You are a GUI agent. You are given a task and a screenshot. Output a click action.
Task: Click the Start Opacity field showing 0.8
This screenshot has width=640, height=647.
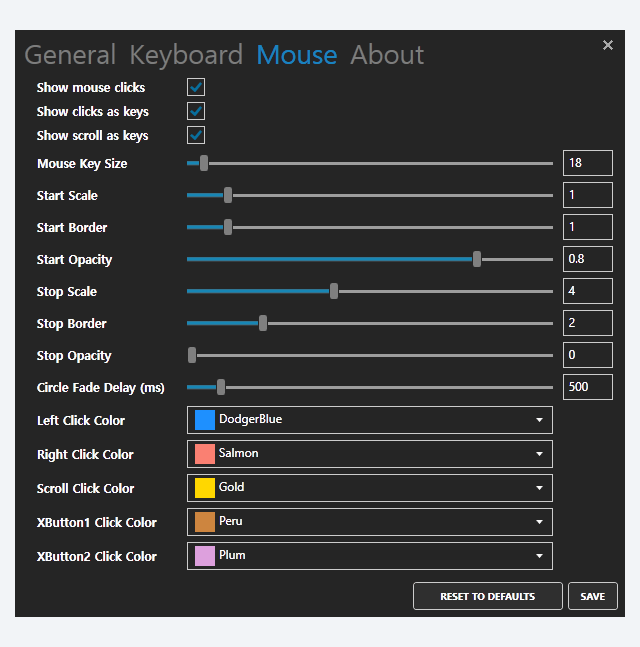pyautogui.click(x=588, y=259)
